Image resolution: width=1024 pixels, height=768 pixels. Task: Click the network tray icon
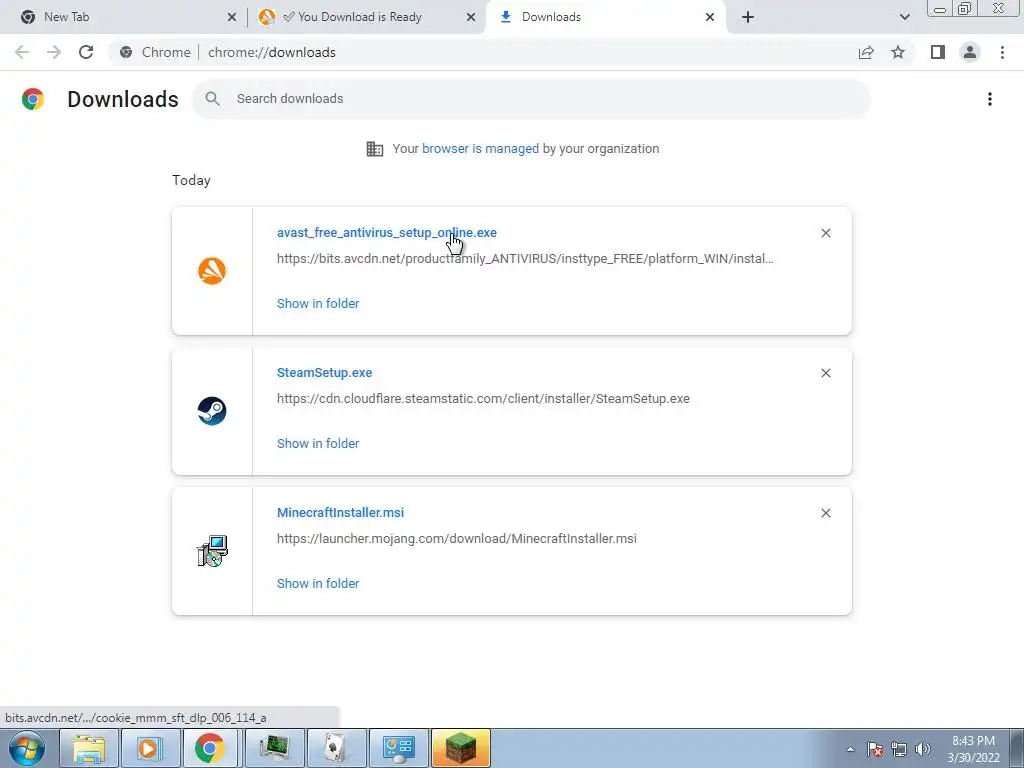point(899,749)
